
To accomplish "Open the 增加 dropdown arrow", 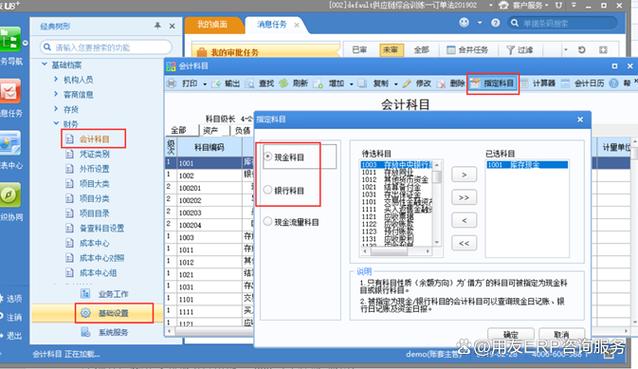I will 352,84.
